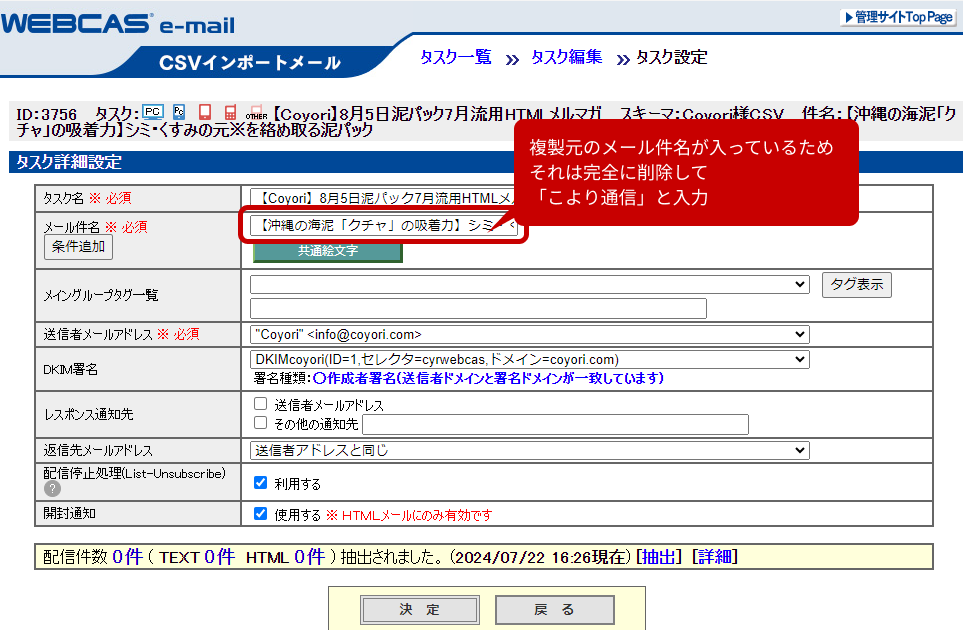Image resolution: width=963 pixels, height=630 pixels.
Task: Click the その他の通知先 text field
Action: click(x=555, y=424)
